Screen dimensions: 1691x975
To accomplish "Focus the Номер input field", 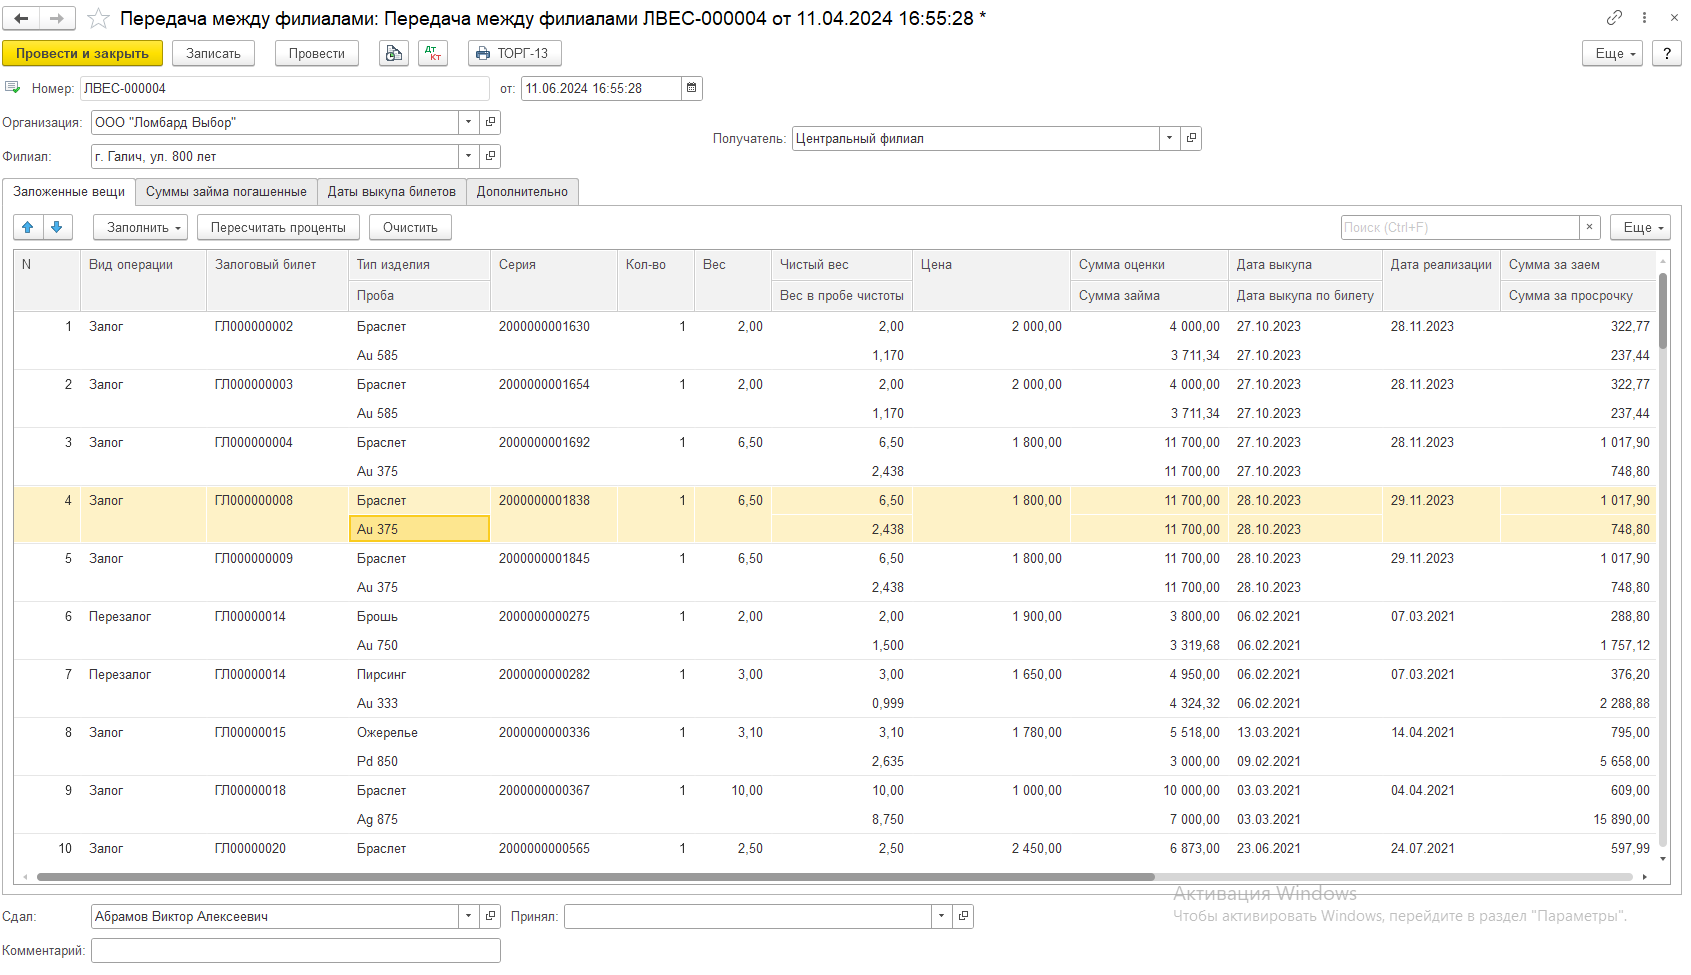I will click(x=285, y=88).
